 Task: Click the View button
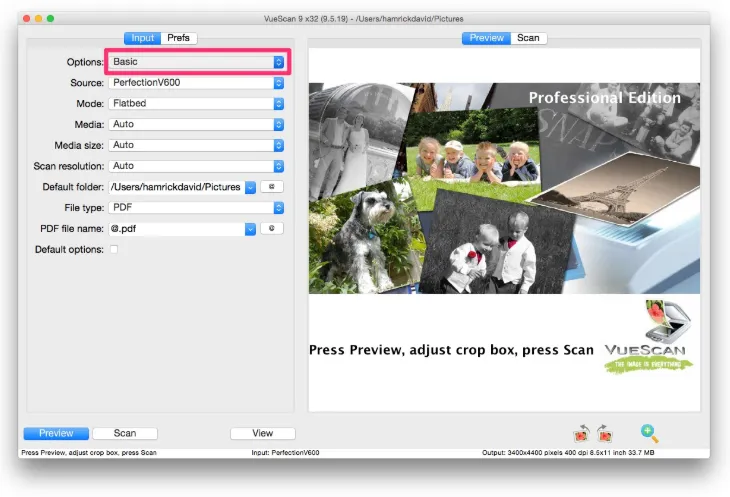263,433
